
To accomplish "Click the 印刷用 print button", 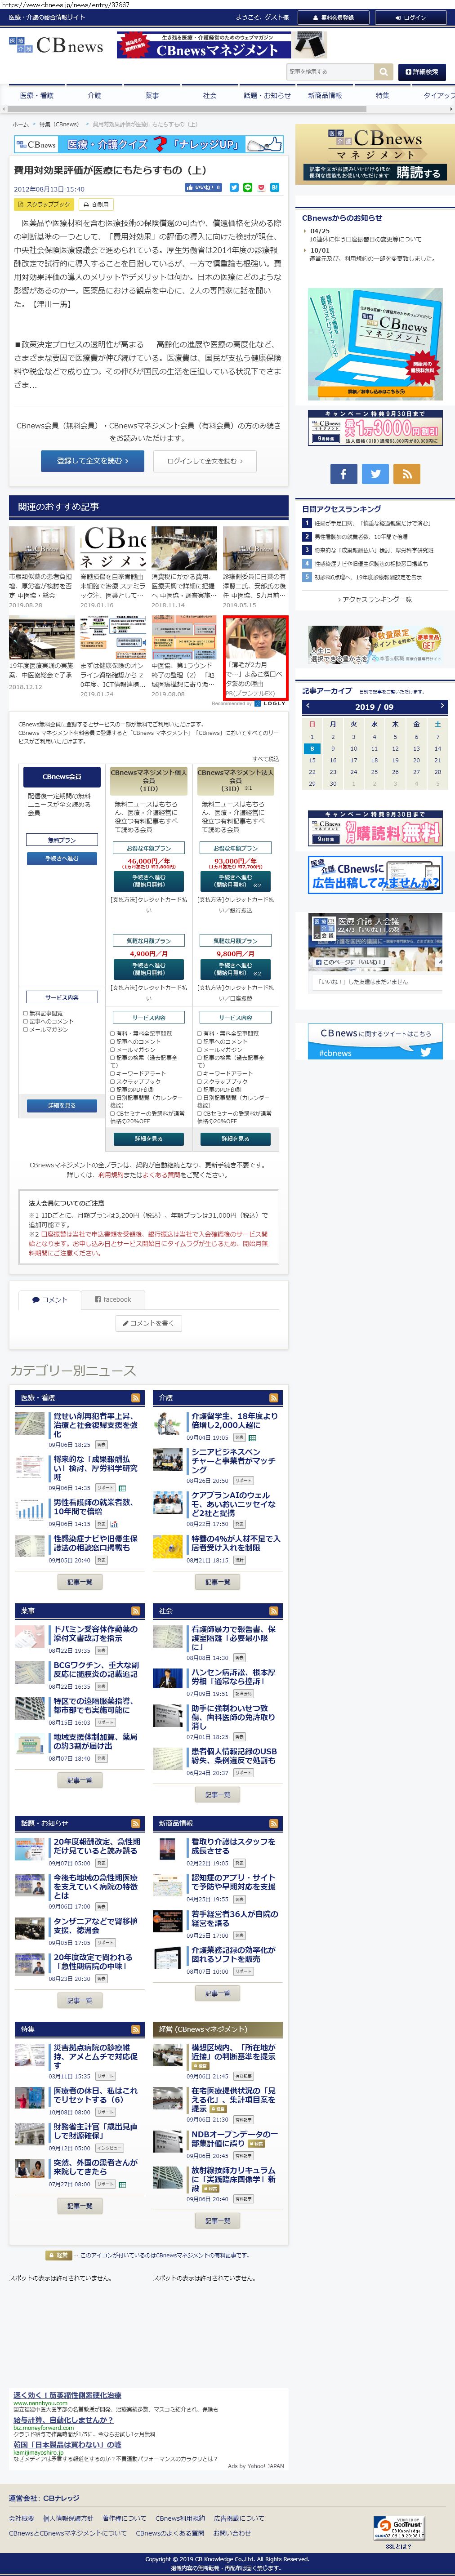I will click(96, 204).
